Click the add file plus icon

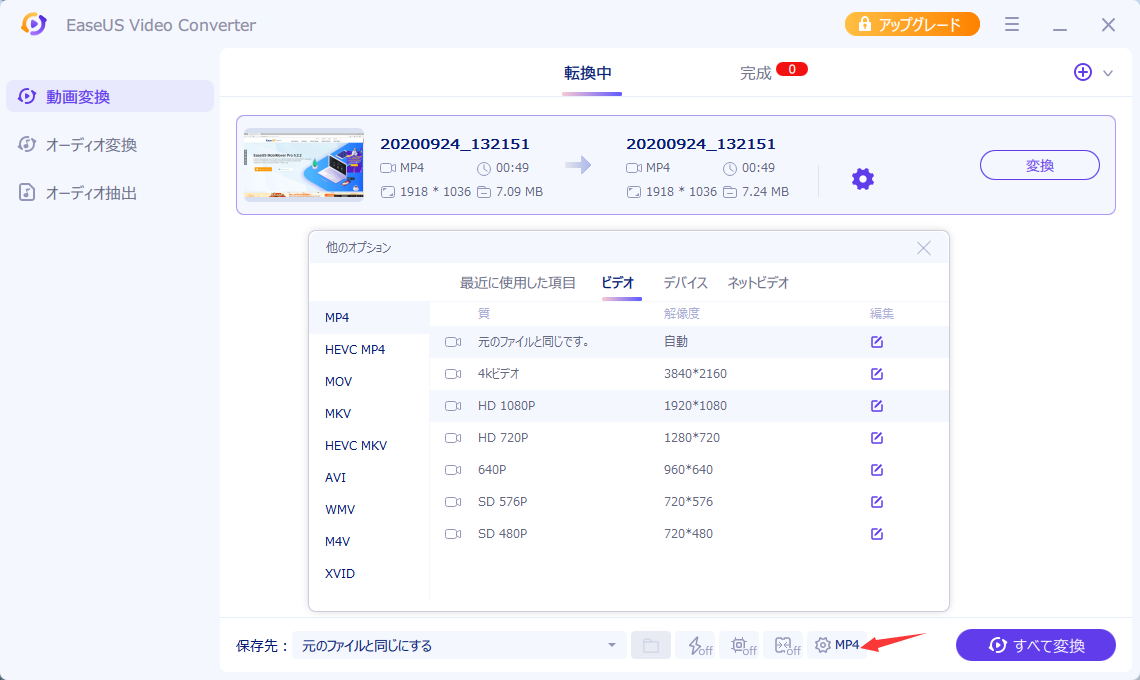[1083, 72]
